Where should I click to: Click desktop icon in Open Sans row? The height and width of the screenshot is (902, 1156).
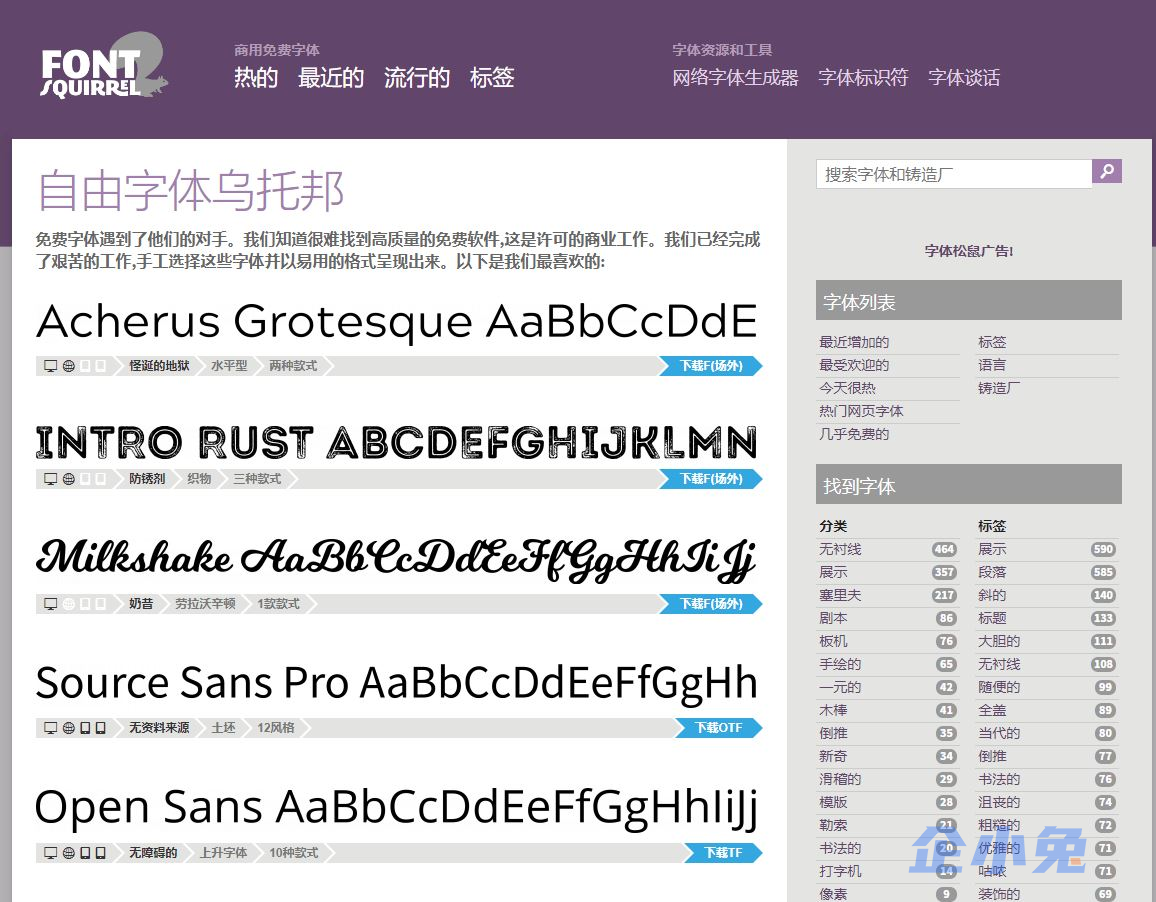(x=51, y=853)
